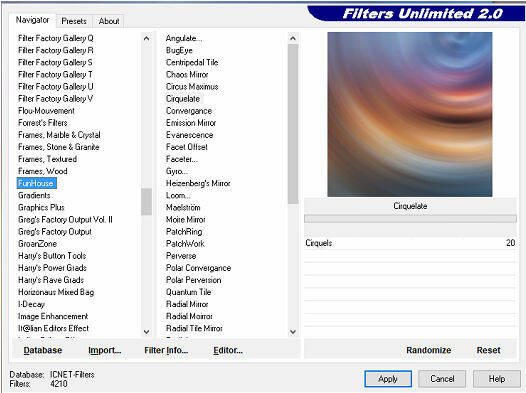This screenshot has height=393, width=526.
Task: Switch to the Presets tab
Action: pyautogui.click(x=74, y=21)
